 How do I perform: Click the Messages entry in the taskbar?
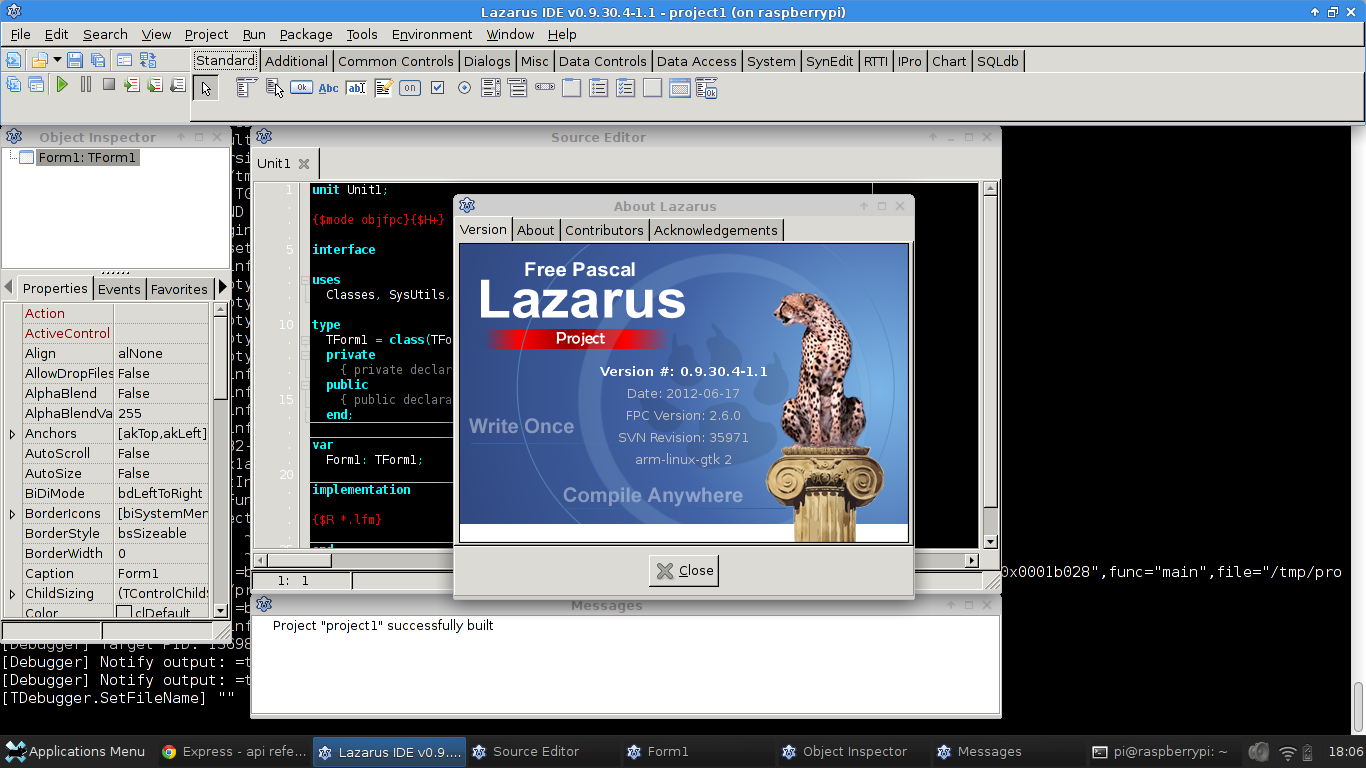989,751
